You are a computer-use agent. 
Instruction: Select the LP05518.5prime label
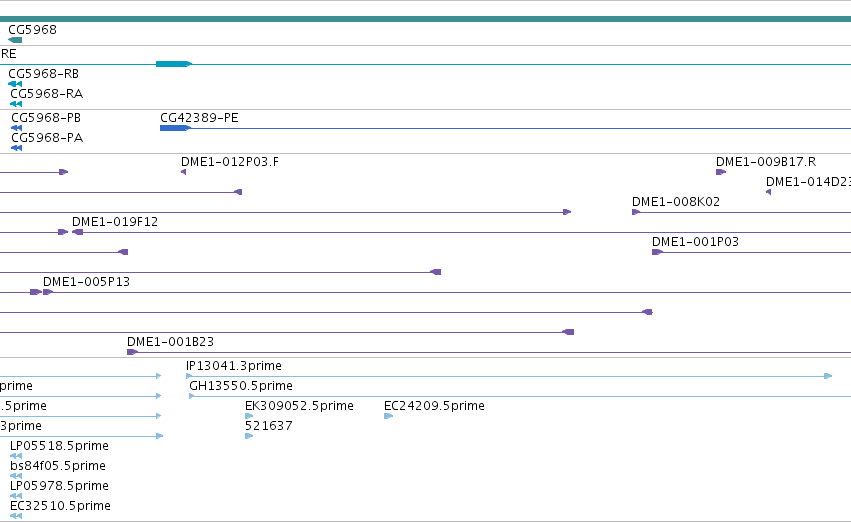[59, 446]
